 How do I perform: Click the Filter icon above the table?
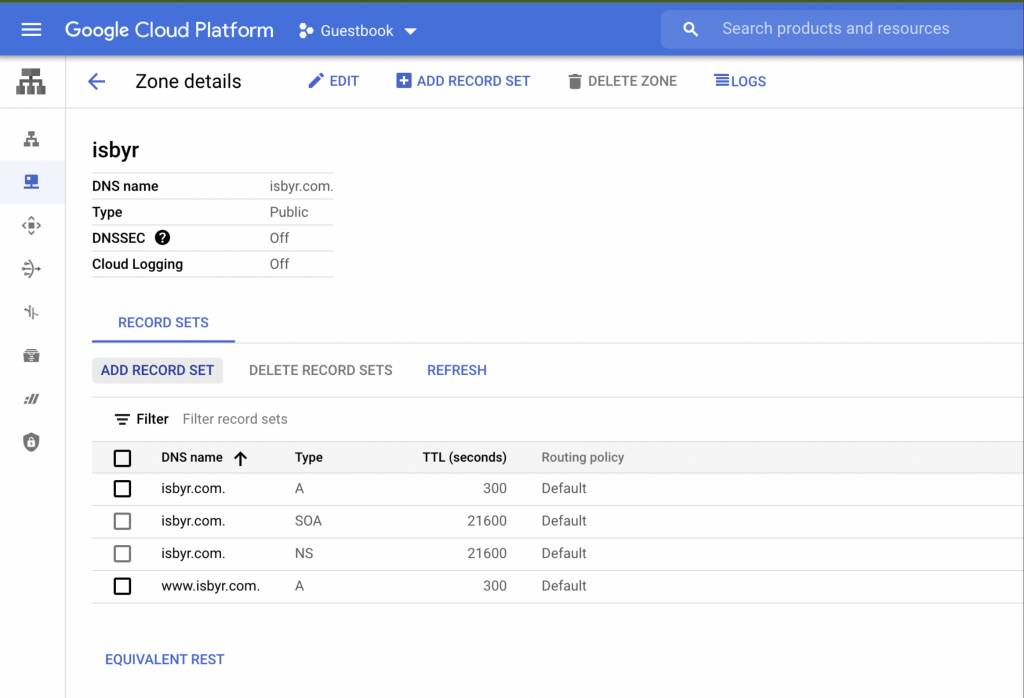pyautogui.click(x=121, y=419)
